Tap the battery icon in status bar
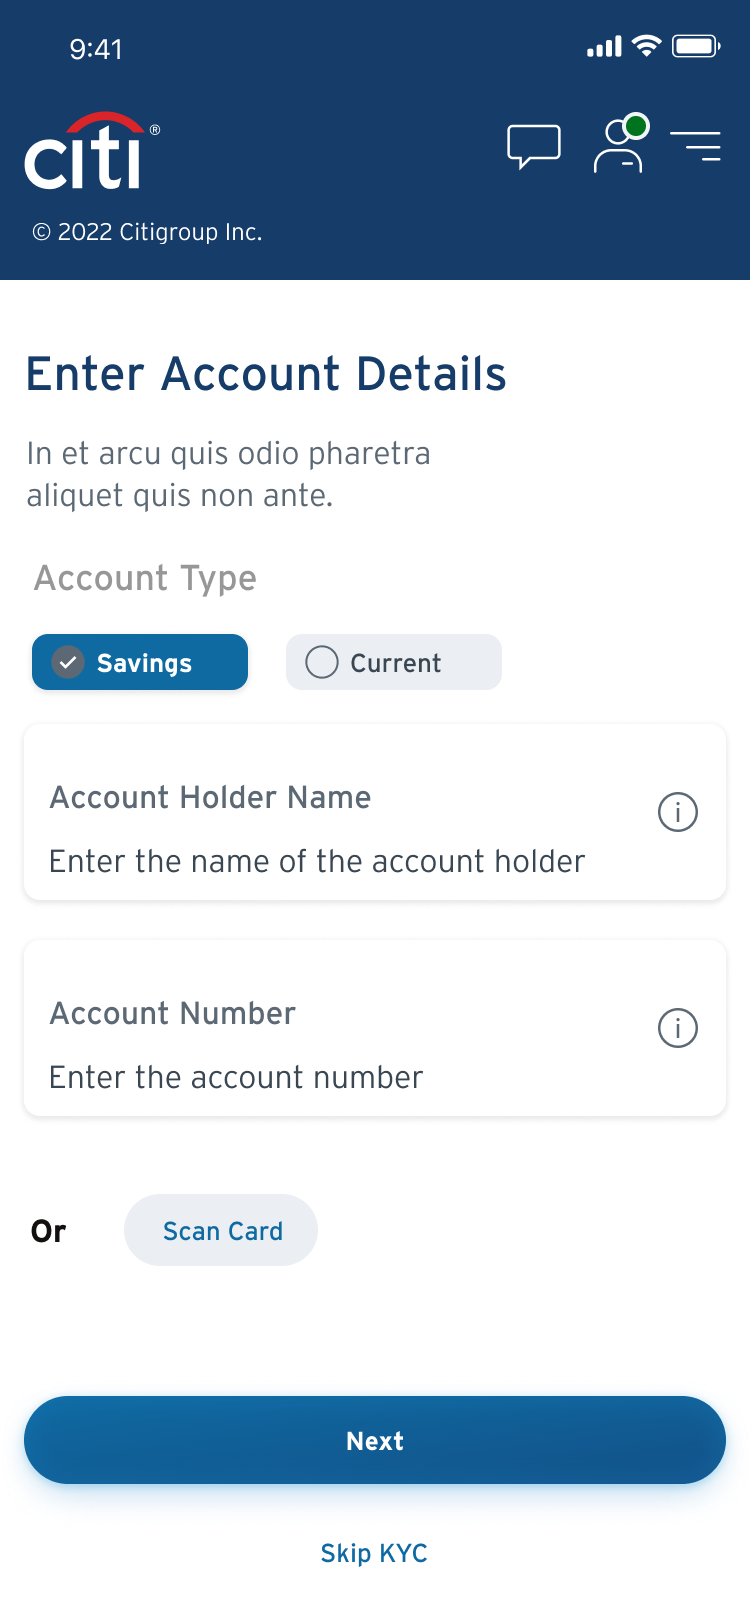Image resolution: width=750 pixels, height=1624 pixels. point(696,46)
